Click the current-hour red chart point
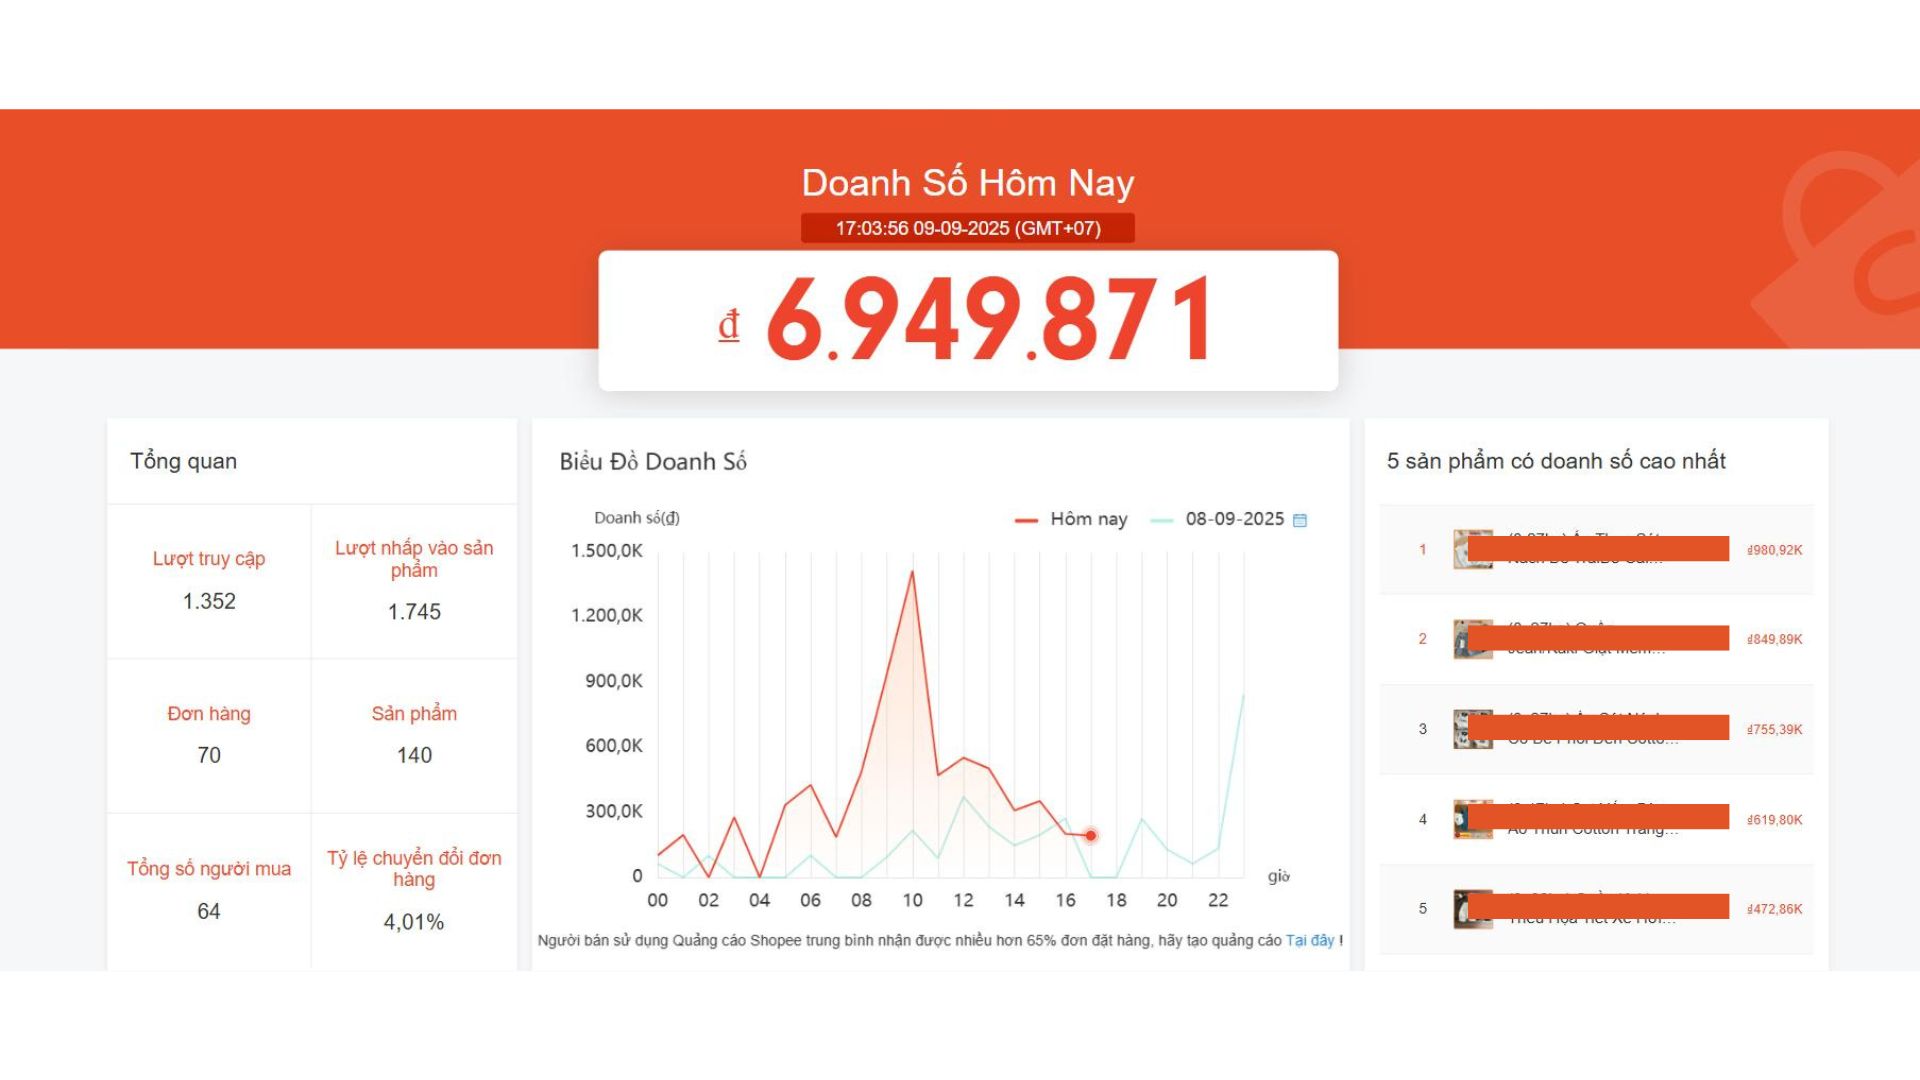The height and width of the screenshot is (1080, 1920). click(1091, 835)
